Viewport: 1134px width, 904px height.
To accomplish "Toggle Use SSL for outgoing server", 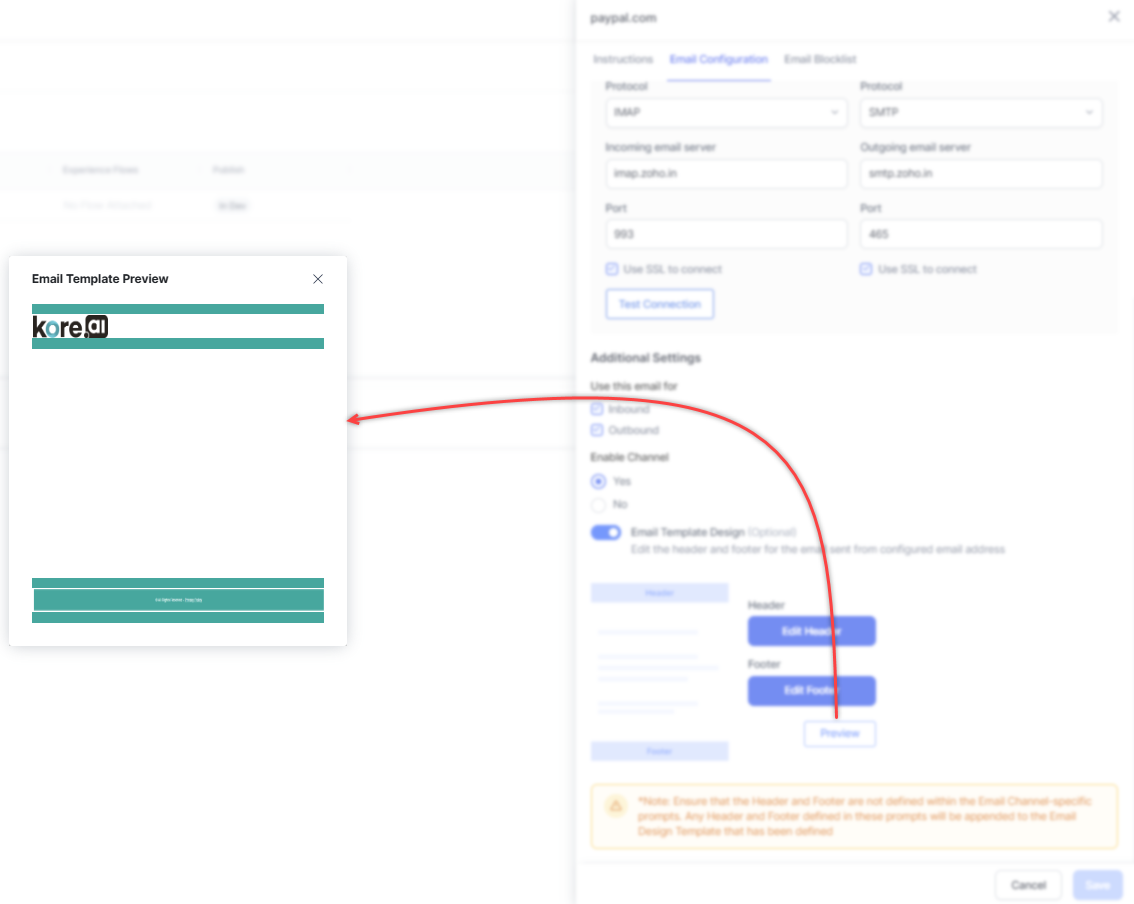I will click(866, 269).
